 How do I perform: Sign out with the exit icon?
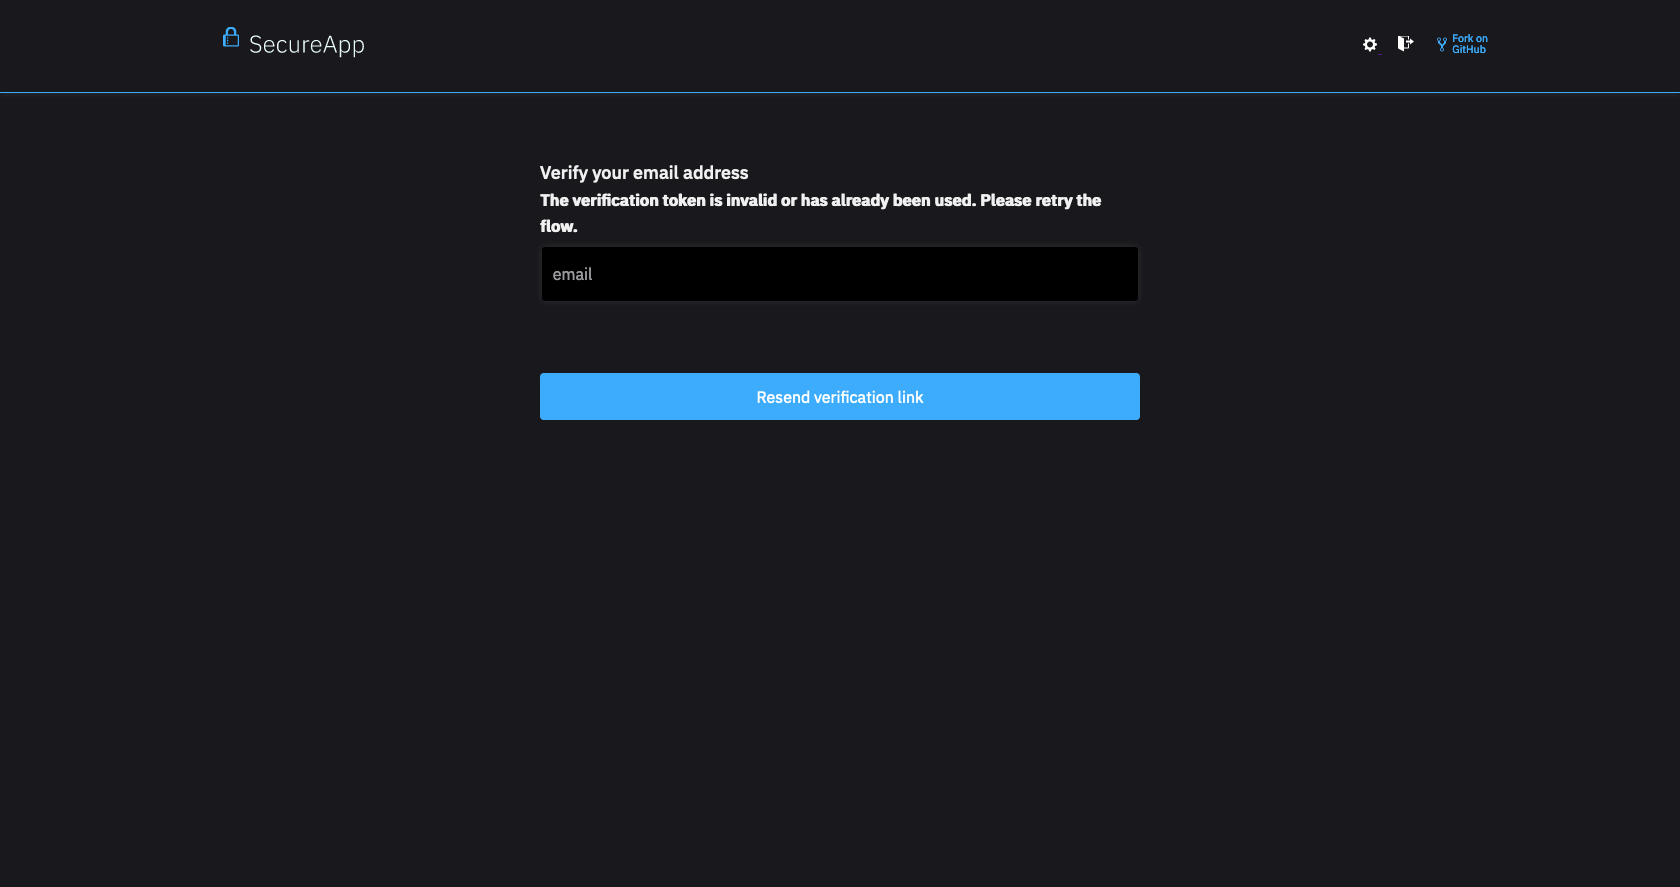click(x=1405, y=43)
